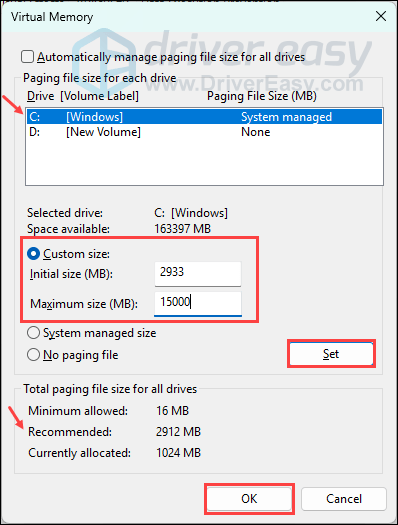The width and height of the screenshot is (398, 525).
Task: Enable automatically manage paging file size checkbox
Action: pyautogui.click(x=27, y=57)
